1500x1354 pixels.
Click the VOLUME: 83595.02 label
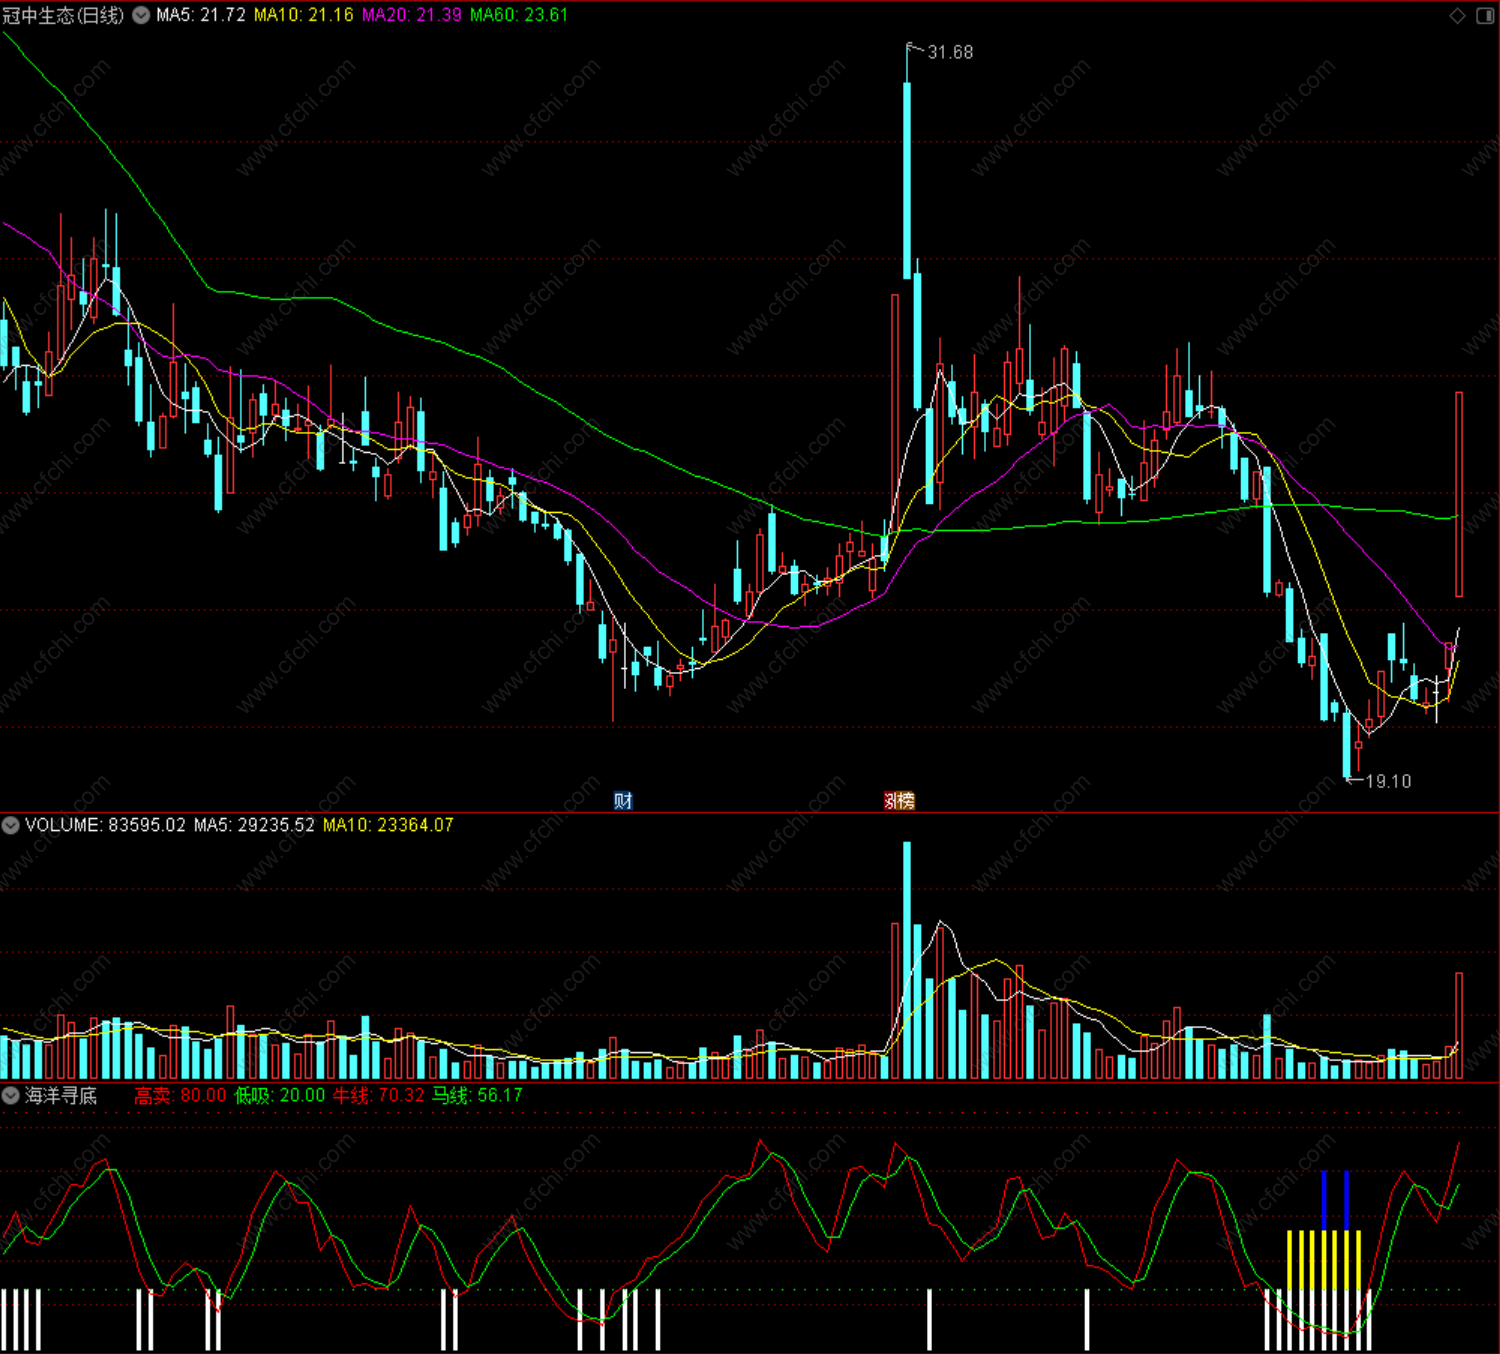105,825
